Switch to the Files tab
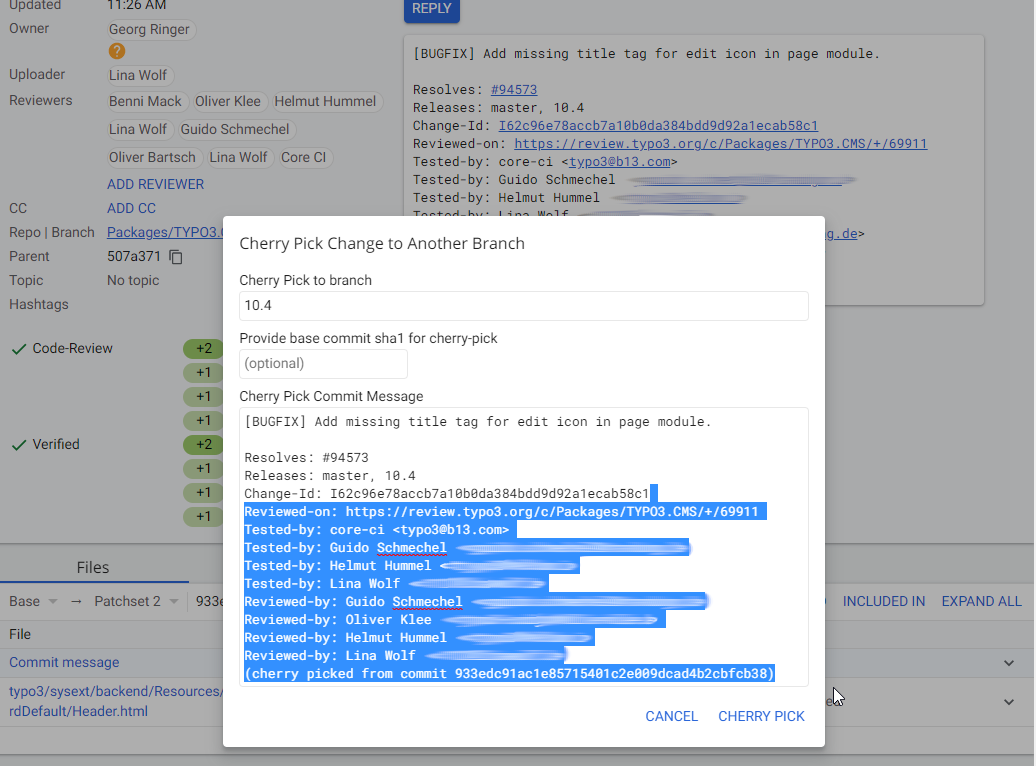Viewport: 1036px width, 766px height. (x=93, y=568)
